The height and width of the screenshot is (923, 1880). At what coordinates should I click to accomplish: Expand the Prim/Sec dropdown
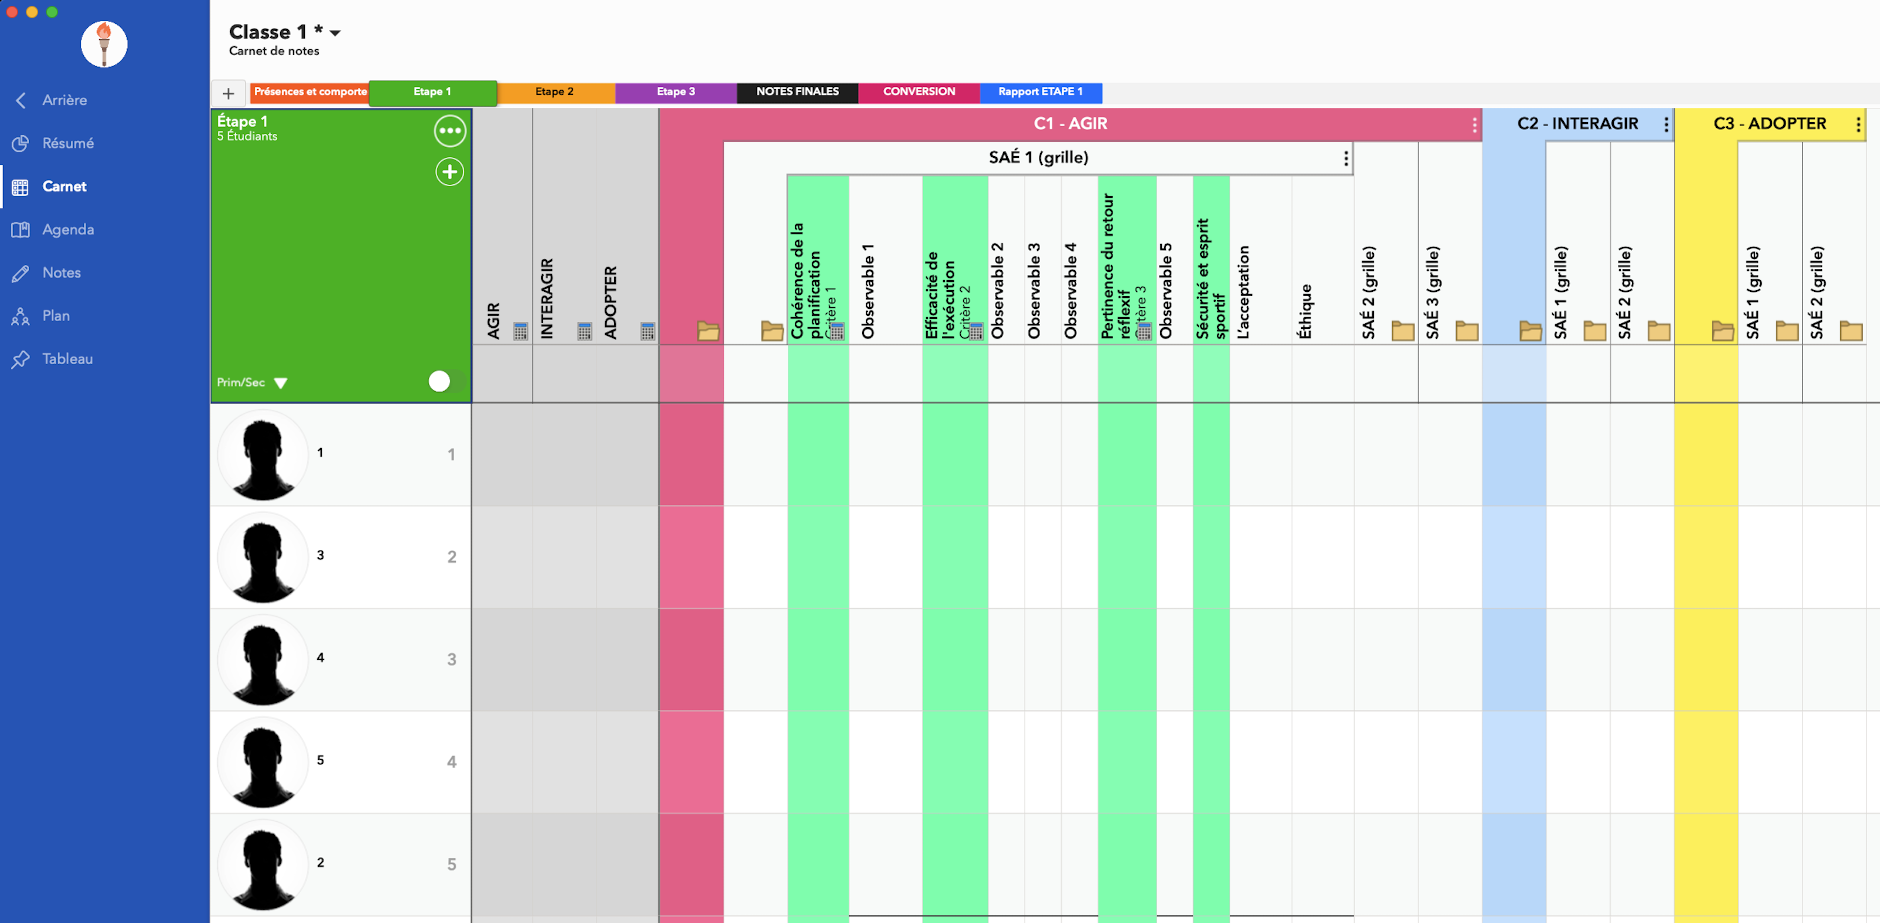281,383
